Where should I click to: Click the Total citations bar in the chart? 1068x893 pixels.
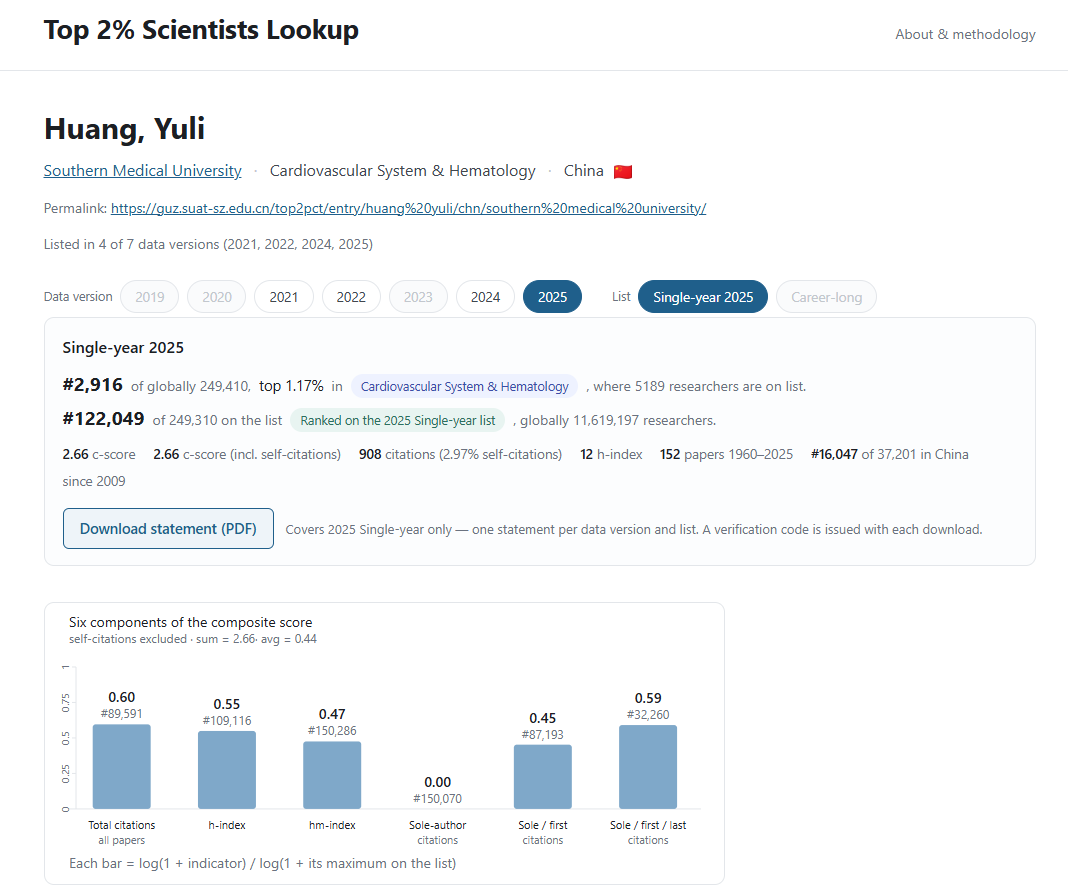coord(121,766)
